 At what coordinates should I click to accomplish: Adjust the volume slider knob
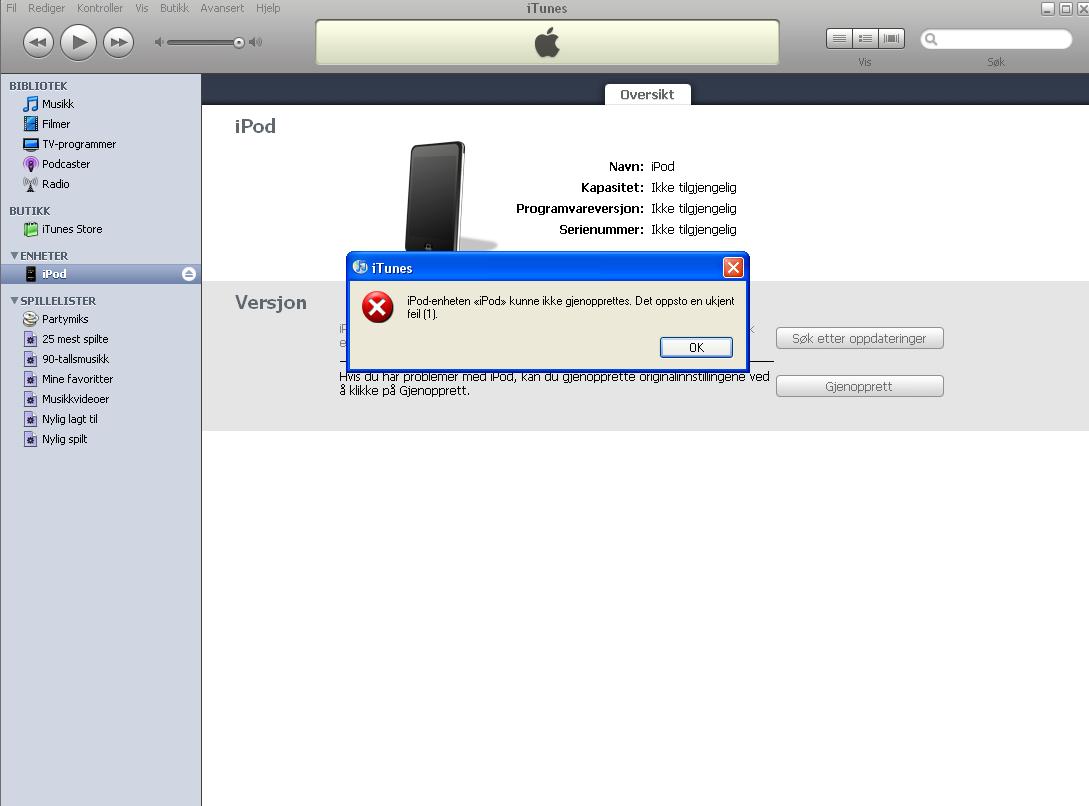coord(239,42)
